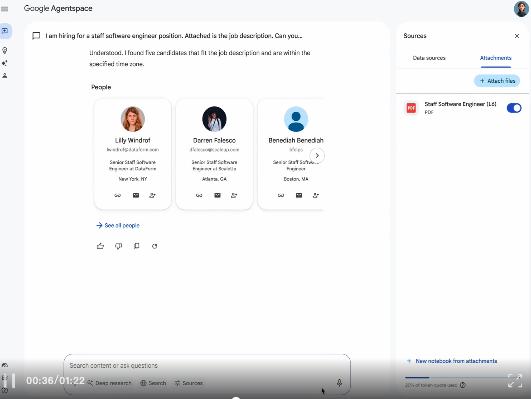Click the flag icon below the response

point(136,246)
